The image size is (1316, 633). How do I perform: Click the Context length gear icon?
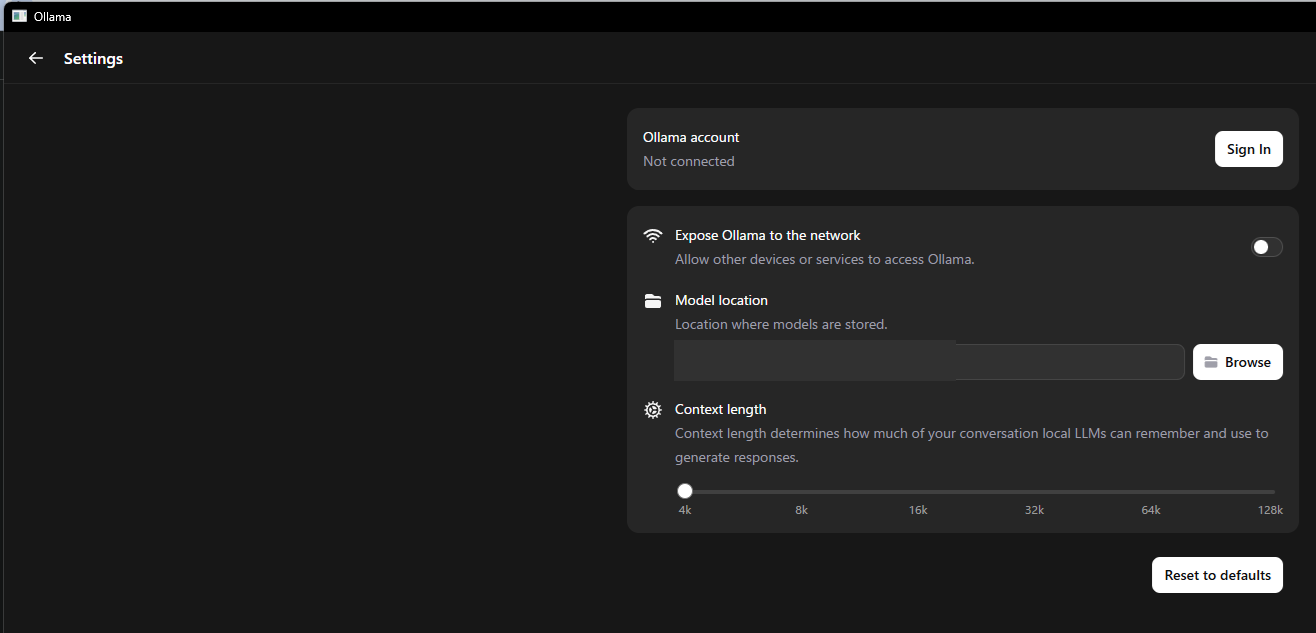(653, 410)
